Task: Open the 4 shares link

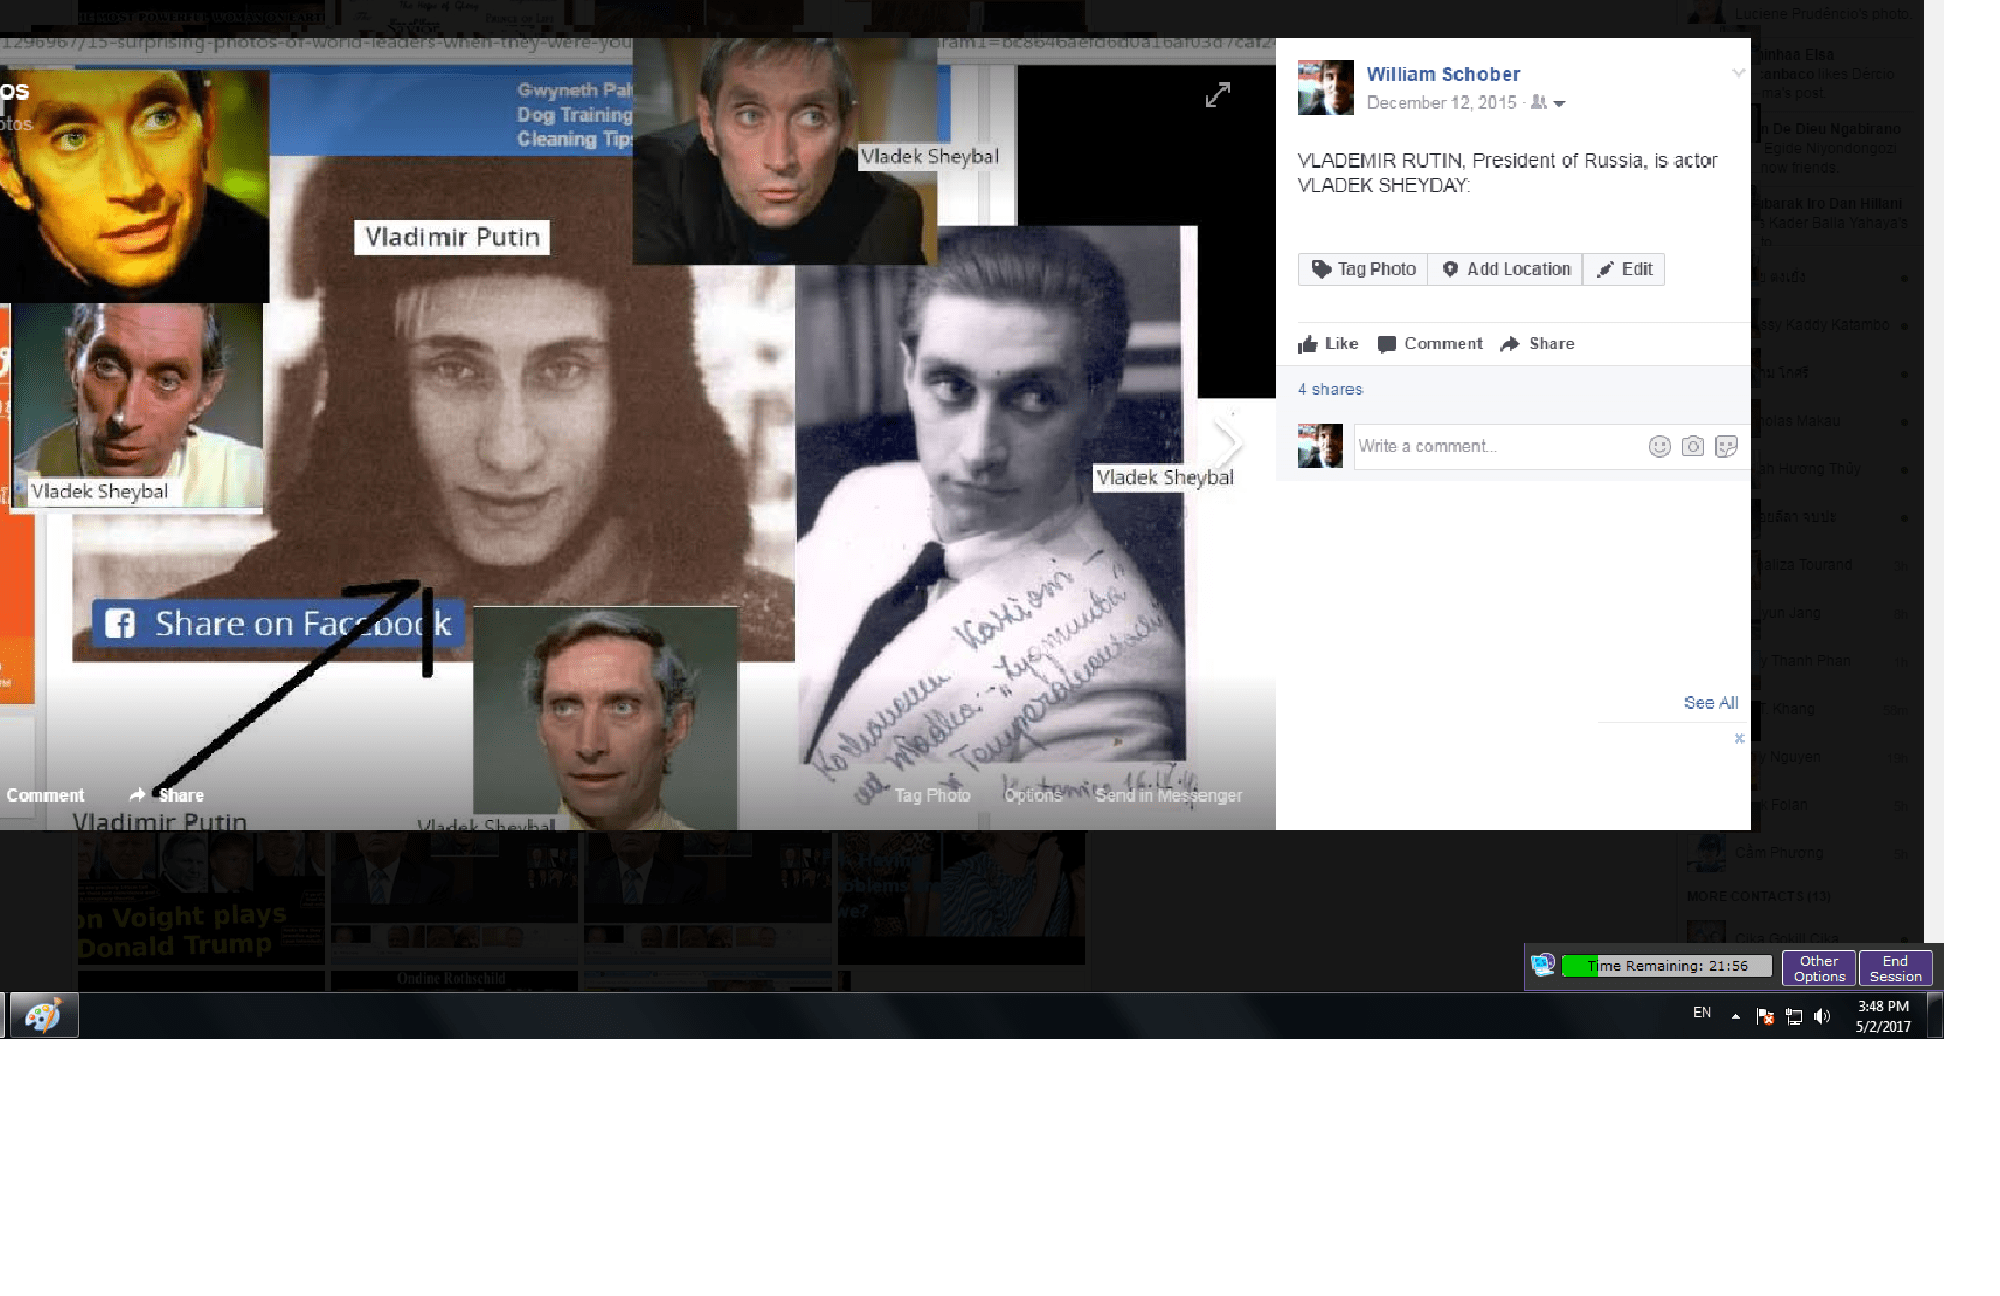Action: tap(1330, 390)
